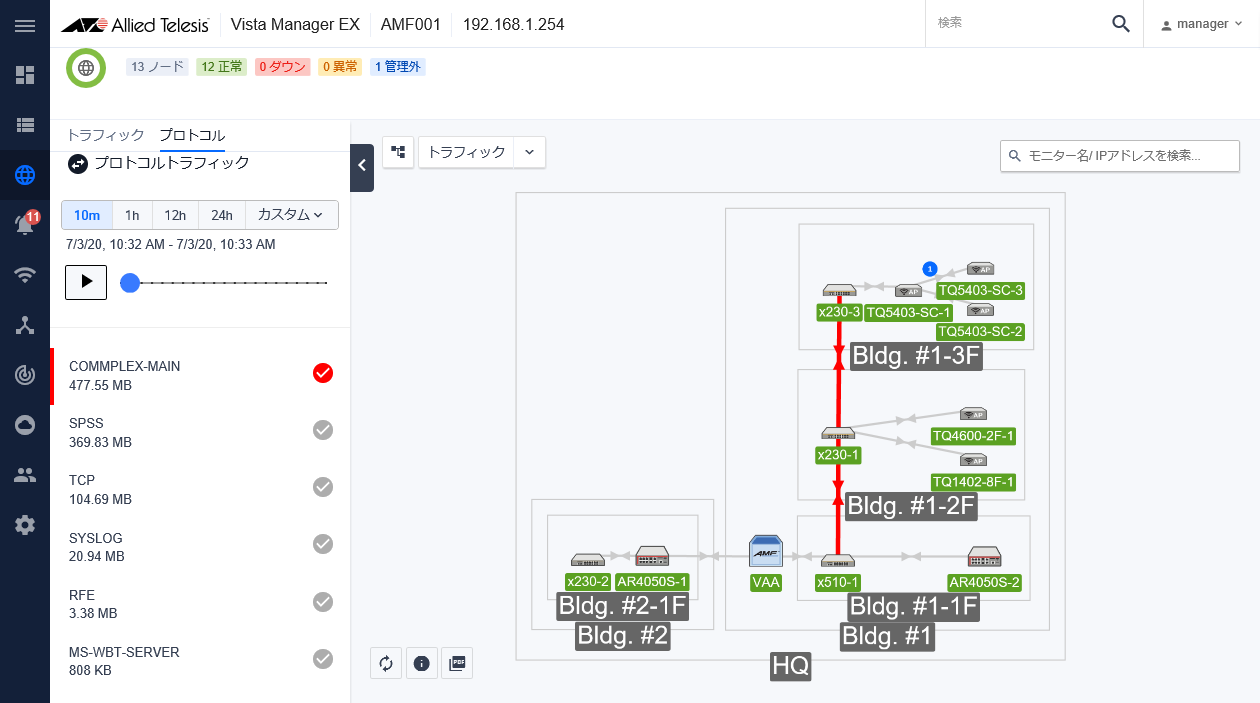1260x703 pixels.
Task: Filter by 13 ノード badge
Action: pyautogui.click(x=157, y=67)
